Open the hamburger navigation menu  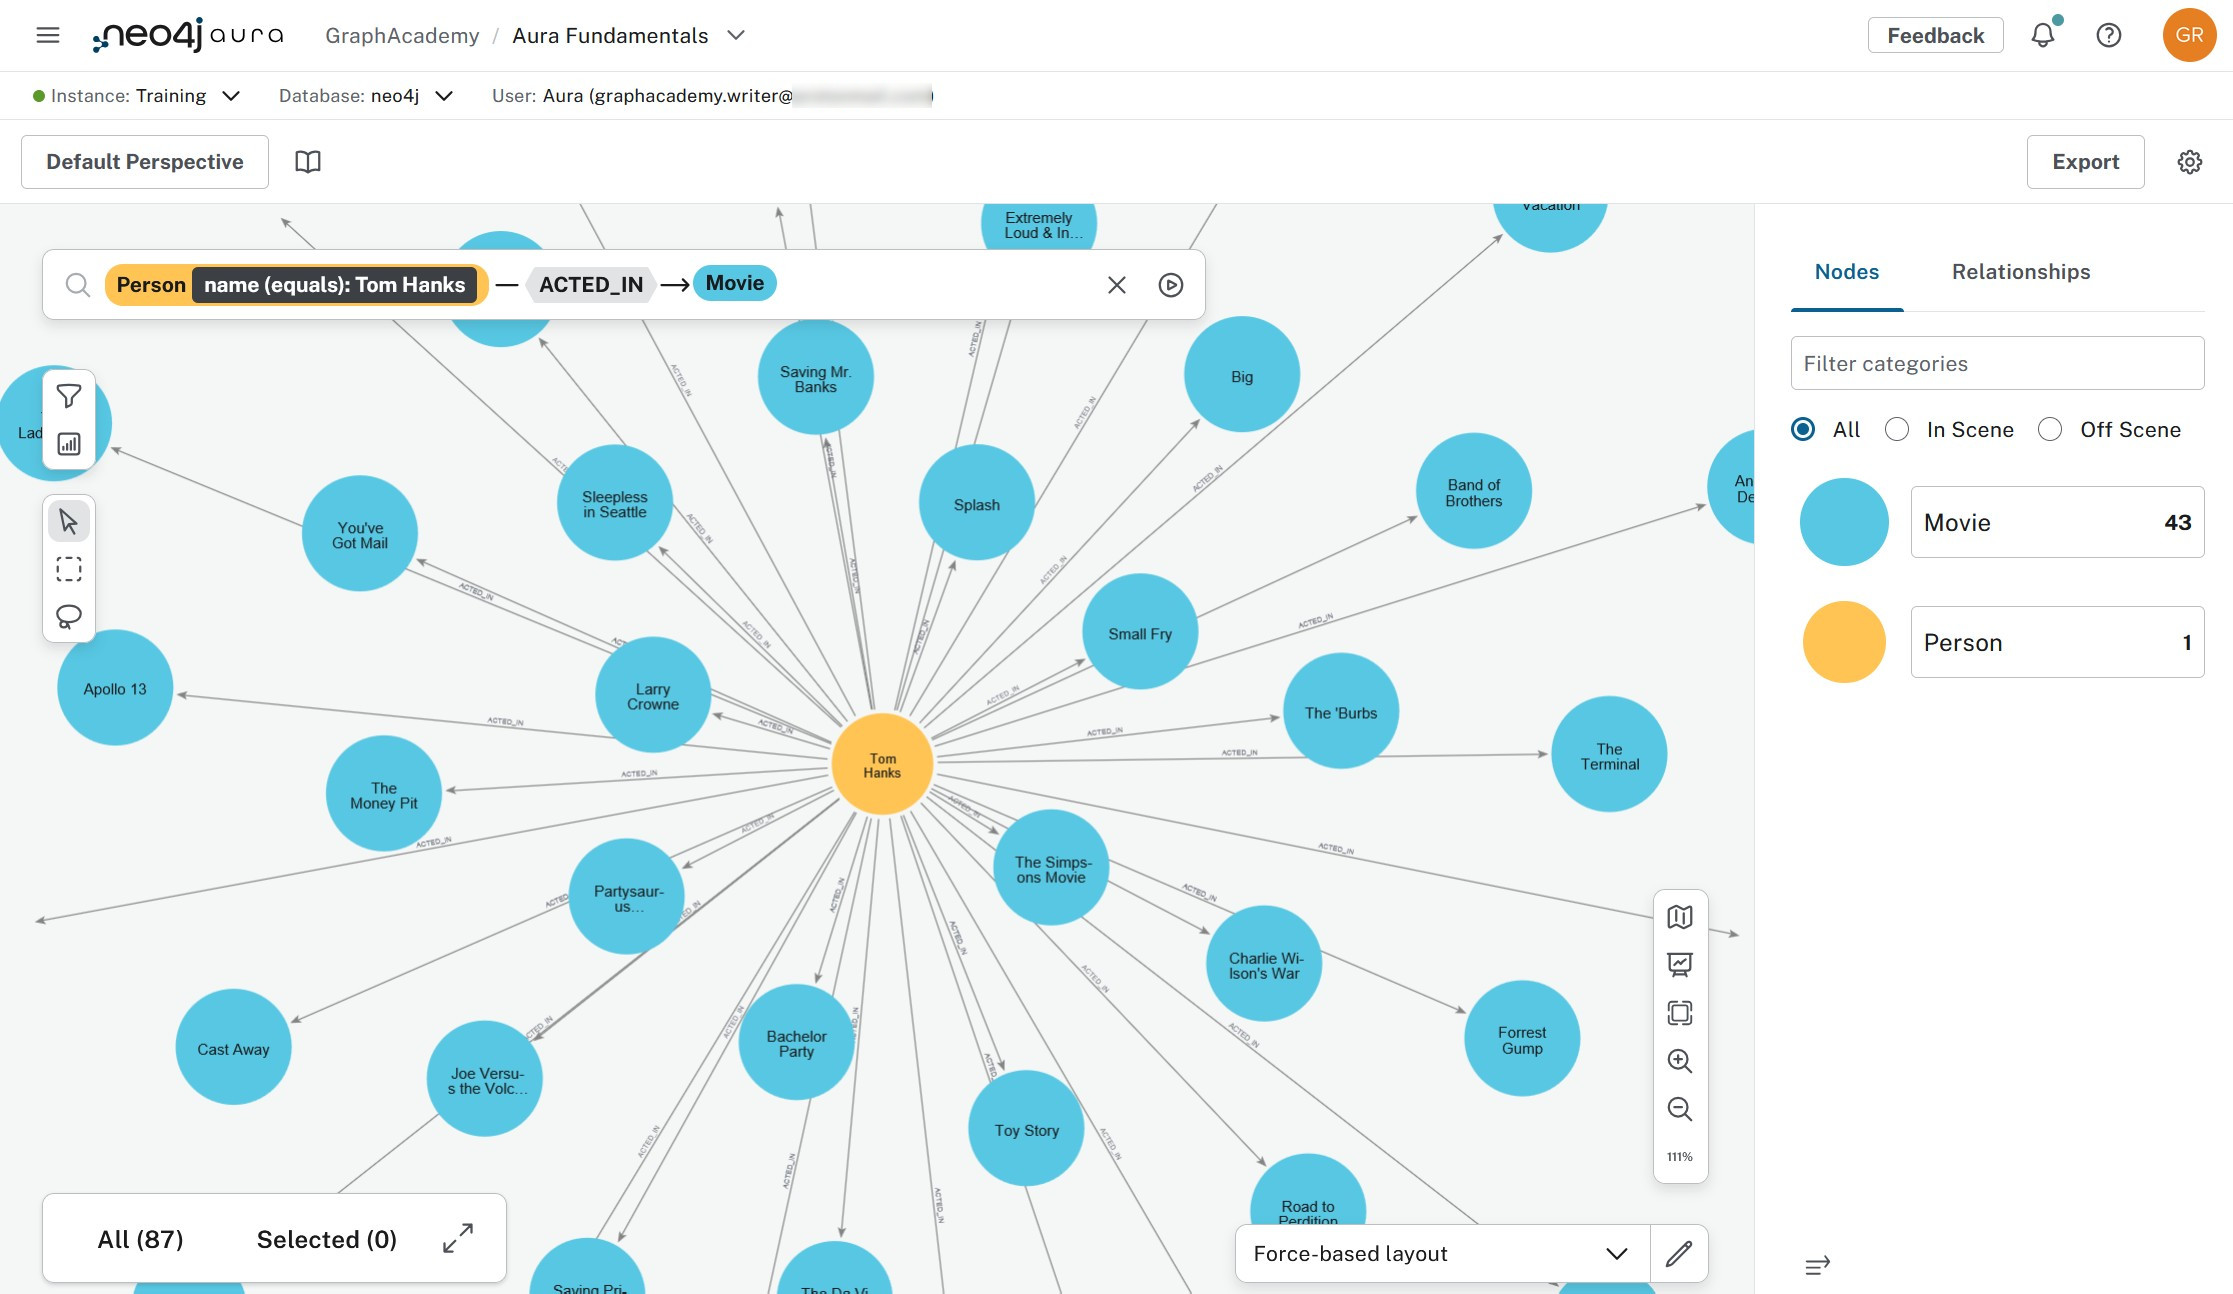click(x=47, y=34)
